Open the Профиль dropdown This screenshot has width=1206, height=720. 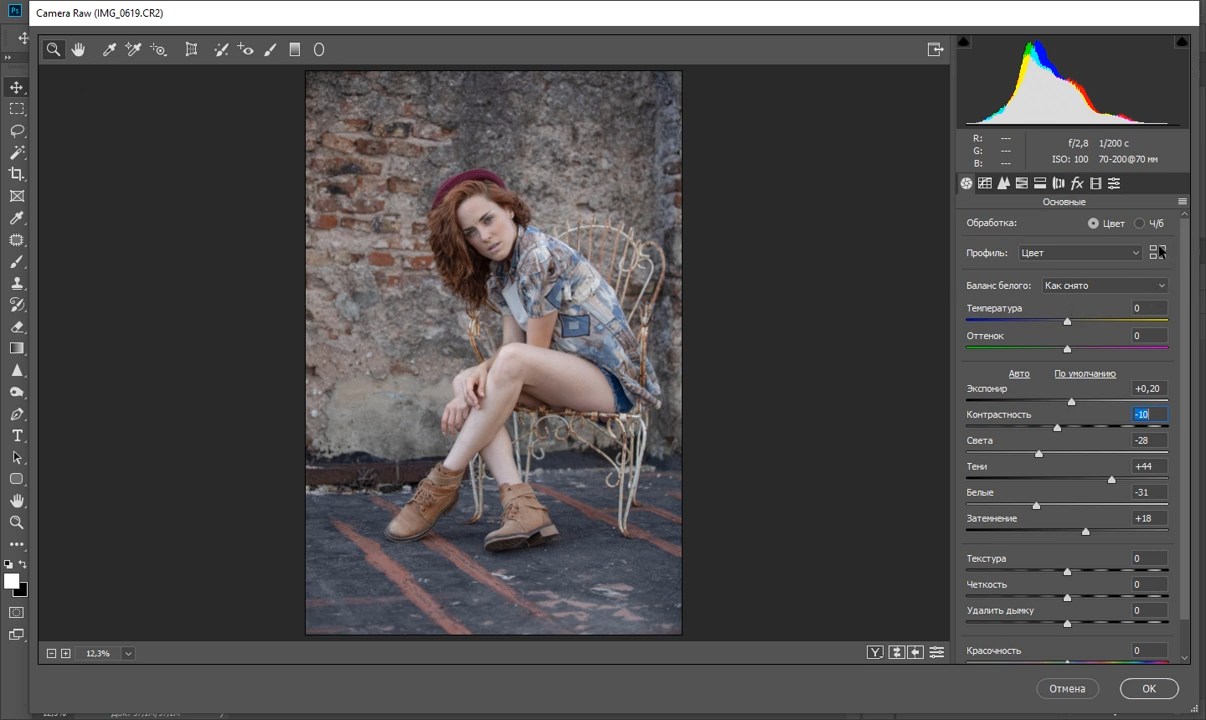click(x=1080, y=253)
